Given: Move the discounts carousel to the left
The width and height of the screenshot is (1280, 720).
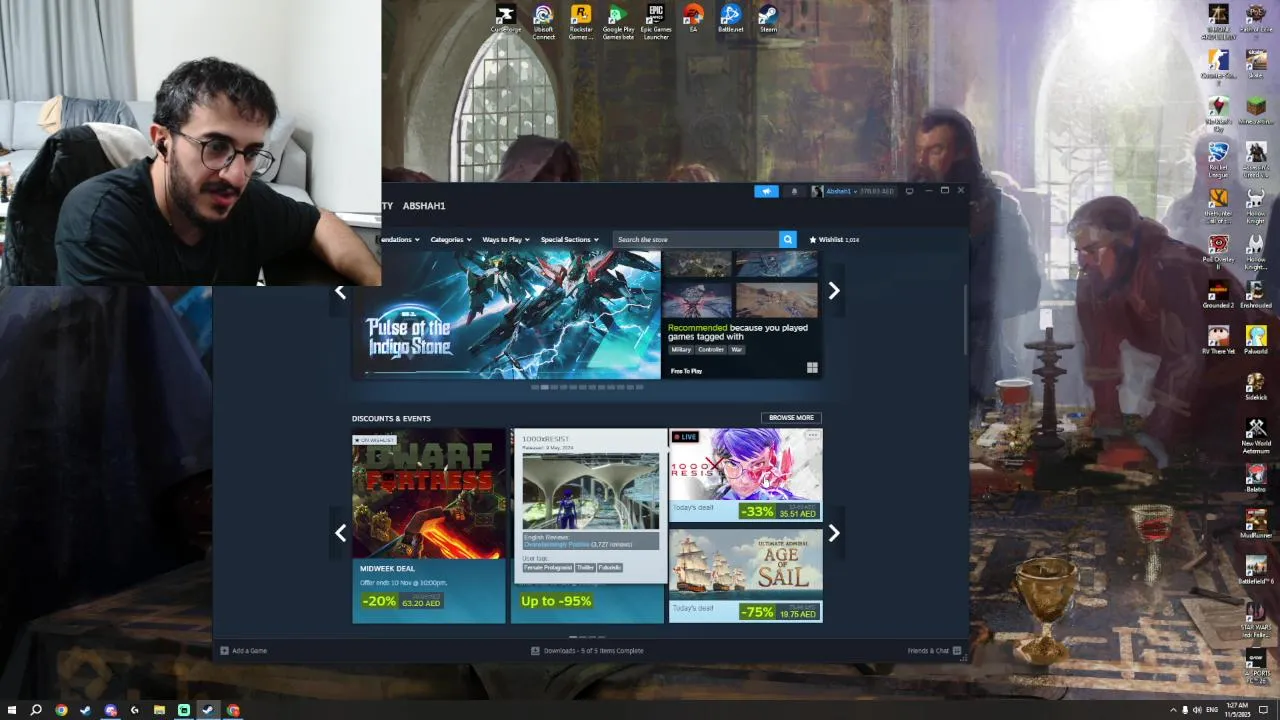Looking at the screenshot, I should (x=340, y=534).
